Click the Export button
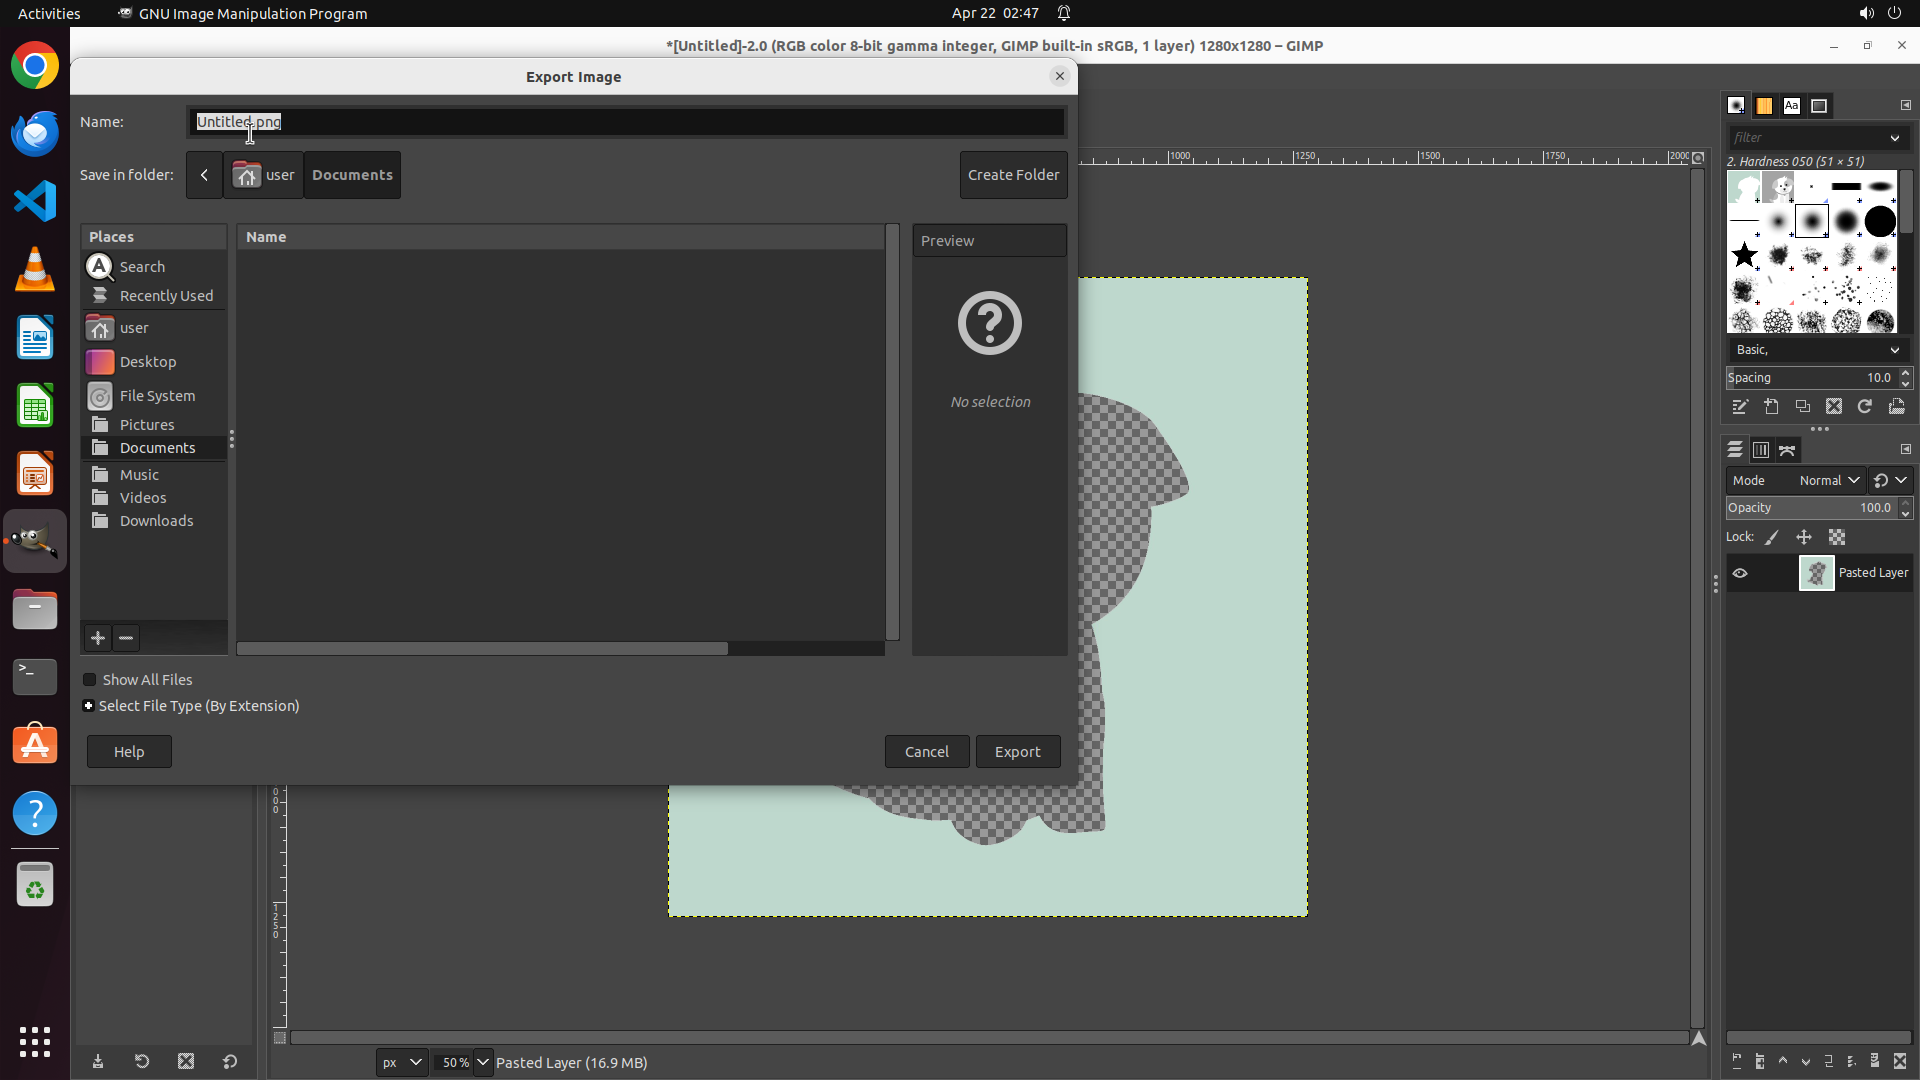The image size is (1920, 1080). (1017, 752)
